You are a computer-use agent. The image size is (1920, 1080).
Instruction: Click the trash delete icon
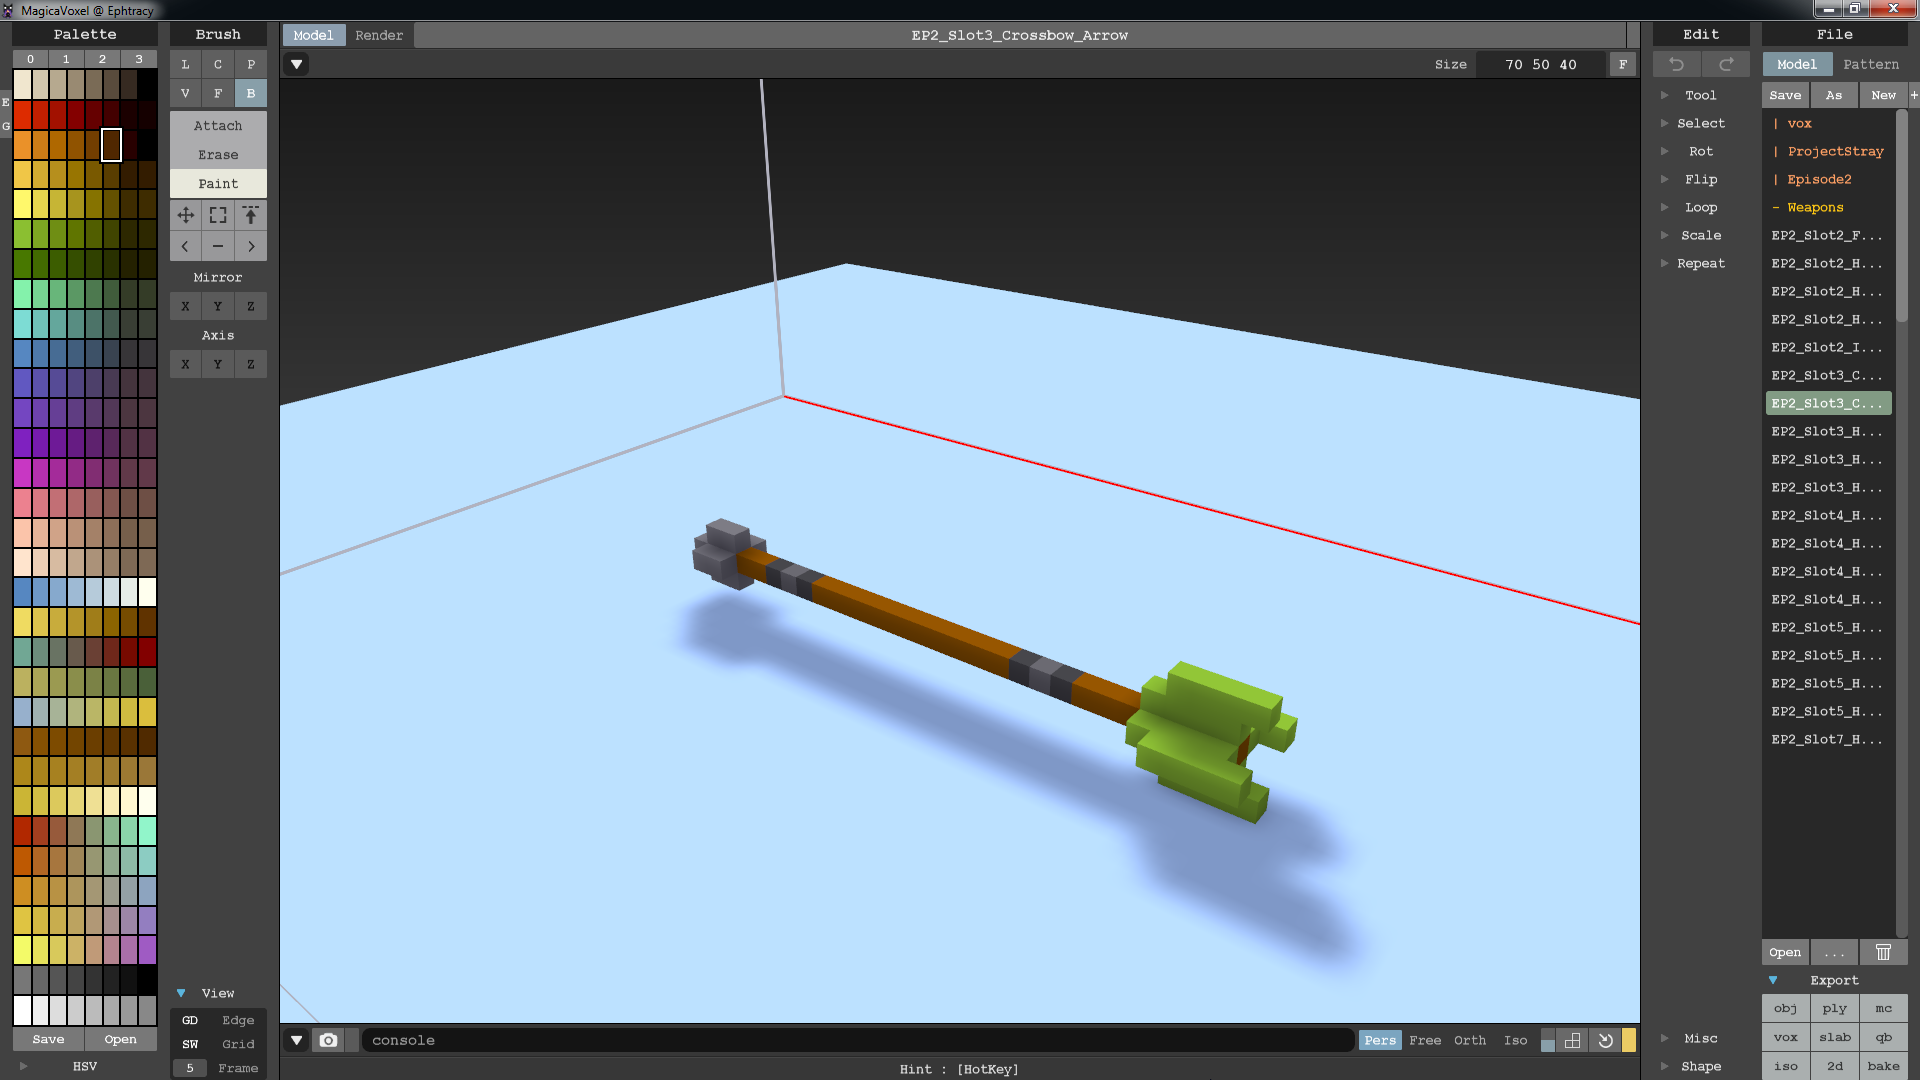(x=1883, y=952)
